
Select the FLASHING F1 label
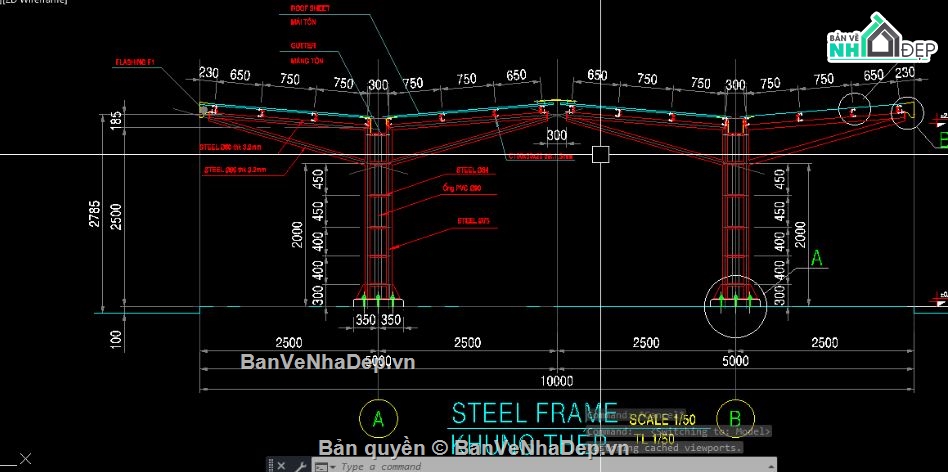pos(134,63)
